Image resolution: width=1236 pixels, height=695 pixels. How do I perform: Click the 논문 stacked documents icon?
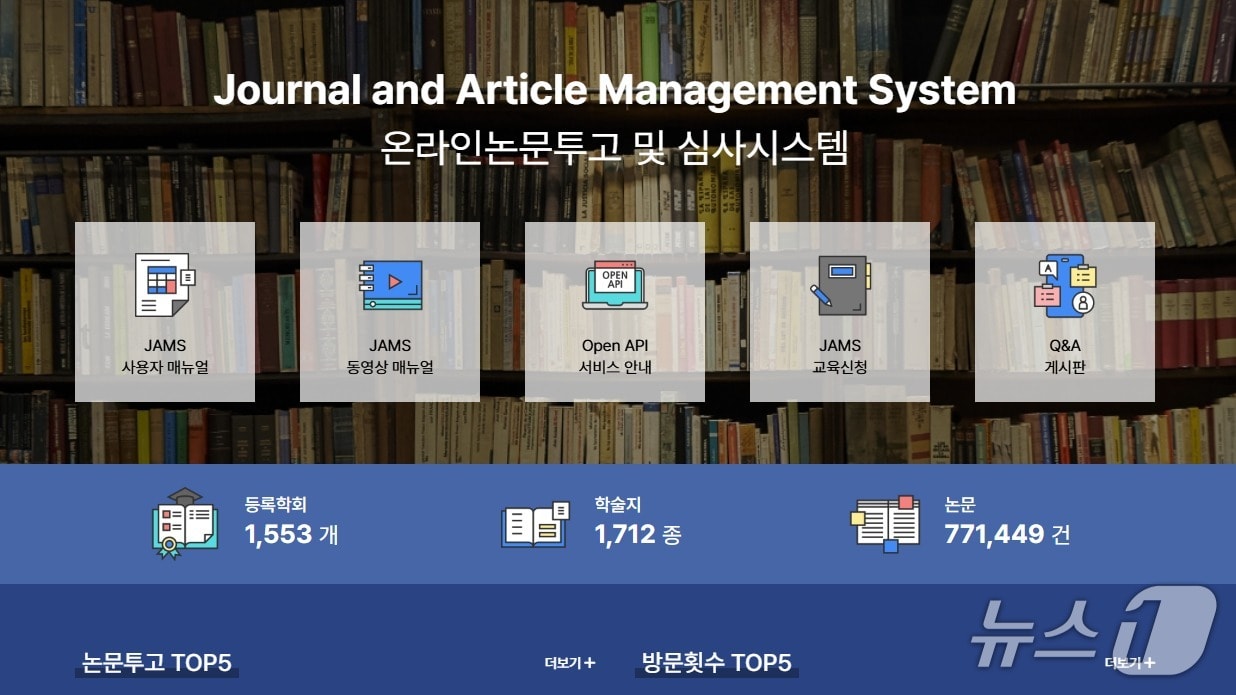(x=888, y=520)
